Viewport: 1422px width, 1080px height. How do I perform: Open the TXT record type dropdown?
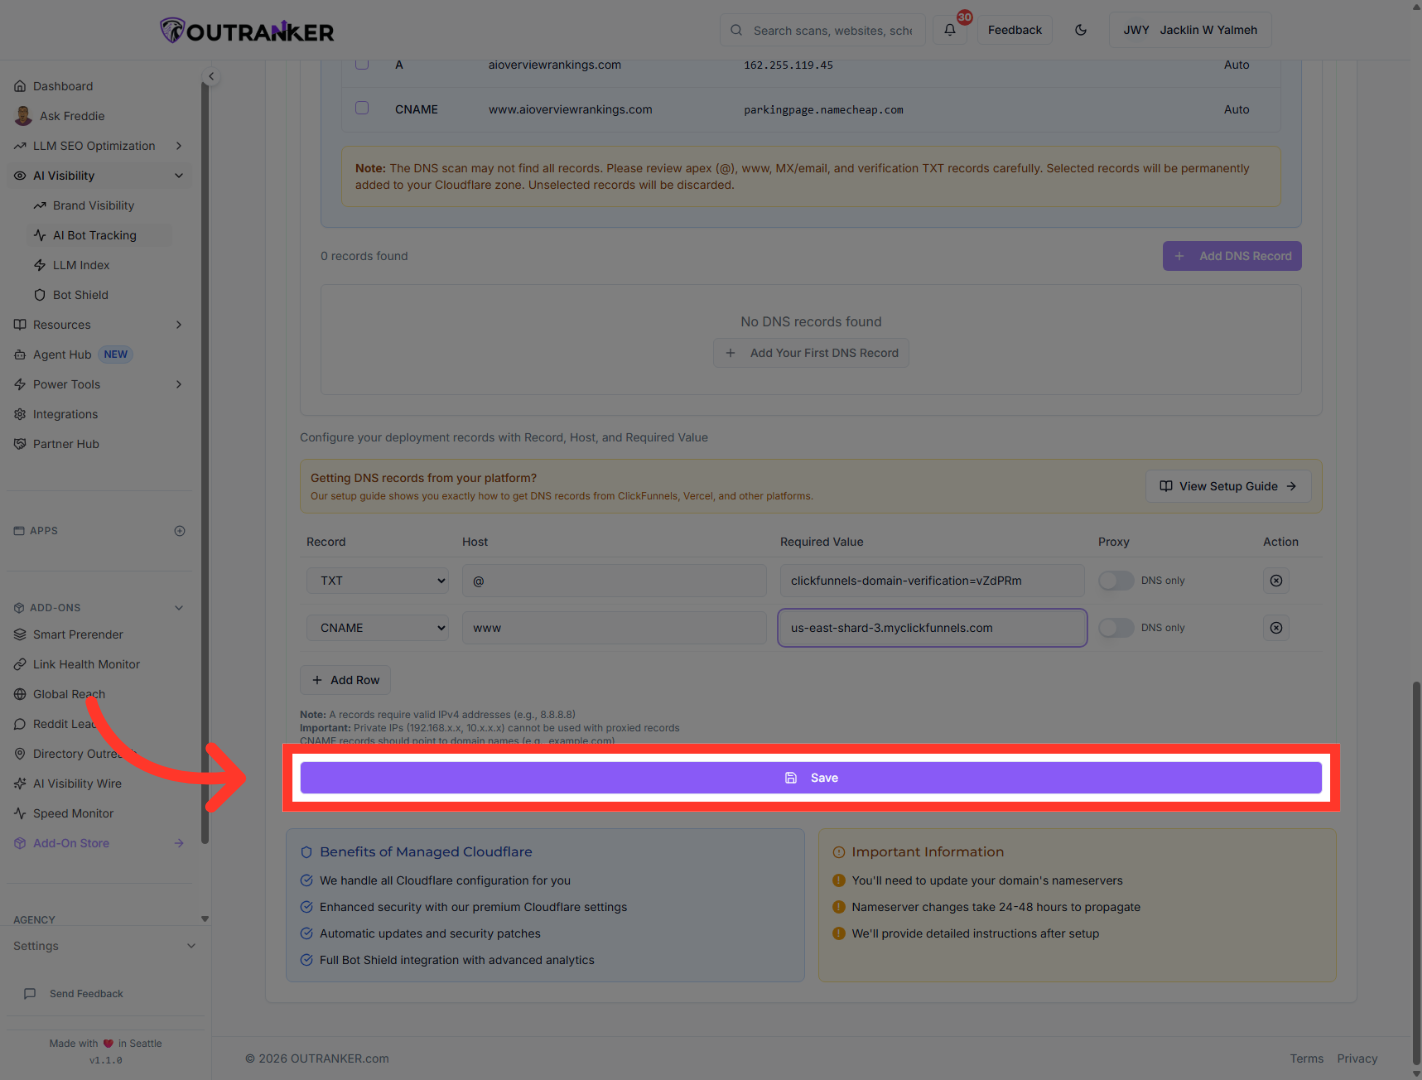click(x=377, y=580)
